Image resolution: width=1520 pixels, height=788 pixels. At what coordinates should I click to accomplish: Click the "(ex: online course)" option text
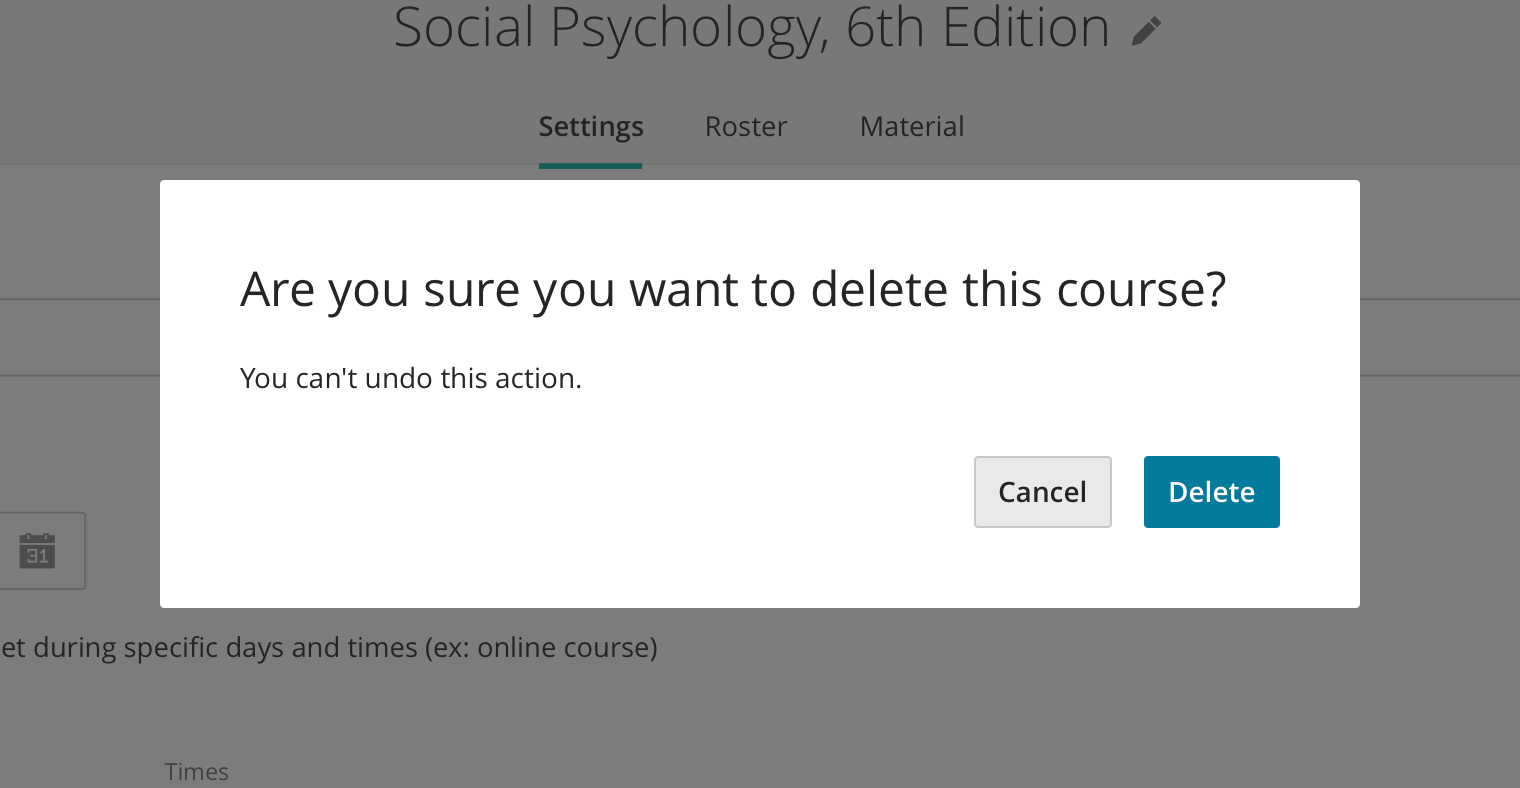coord(541,648)
